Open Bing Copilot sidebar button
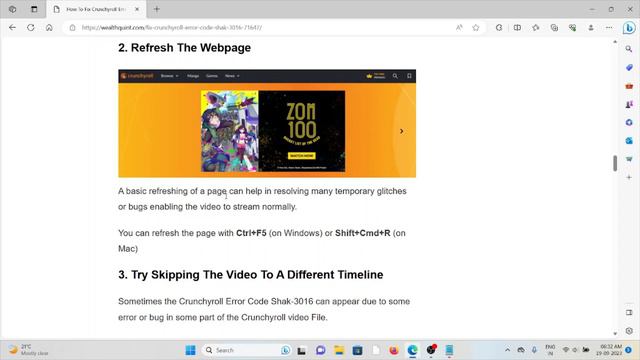640x360 pixels. pyautogui.click(x=629, y=28)
